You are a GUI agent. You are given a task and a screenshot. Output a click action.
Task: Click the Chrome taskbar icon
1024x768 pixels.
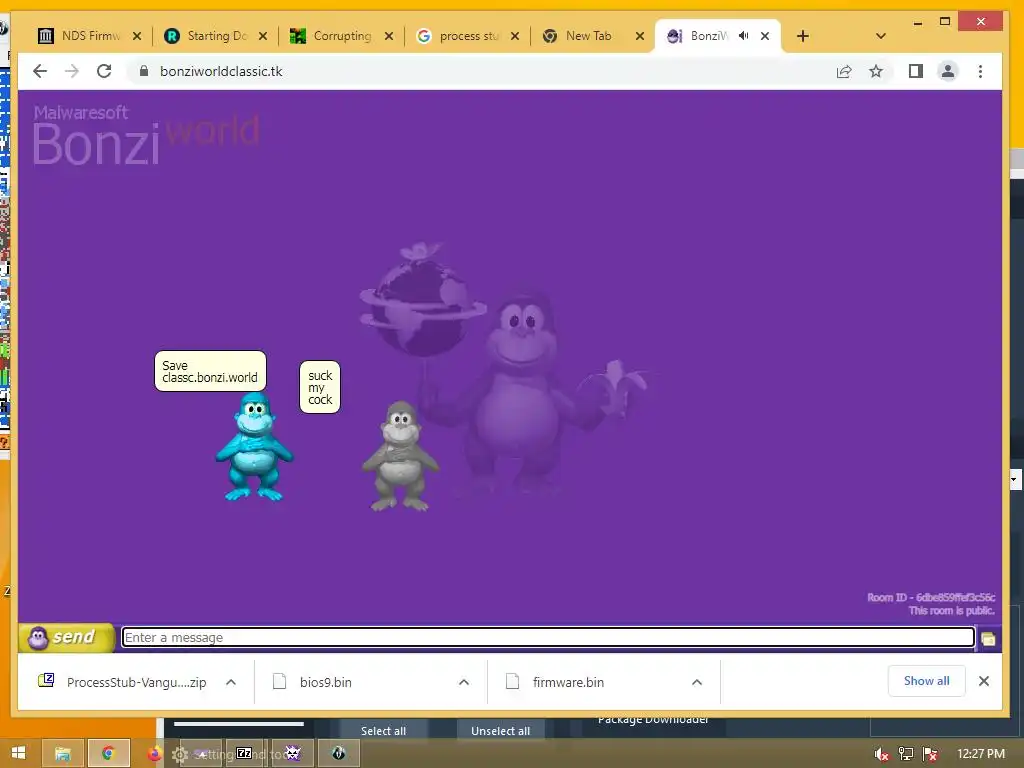click(x=108, y=754)
